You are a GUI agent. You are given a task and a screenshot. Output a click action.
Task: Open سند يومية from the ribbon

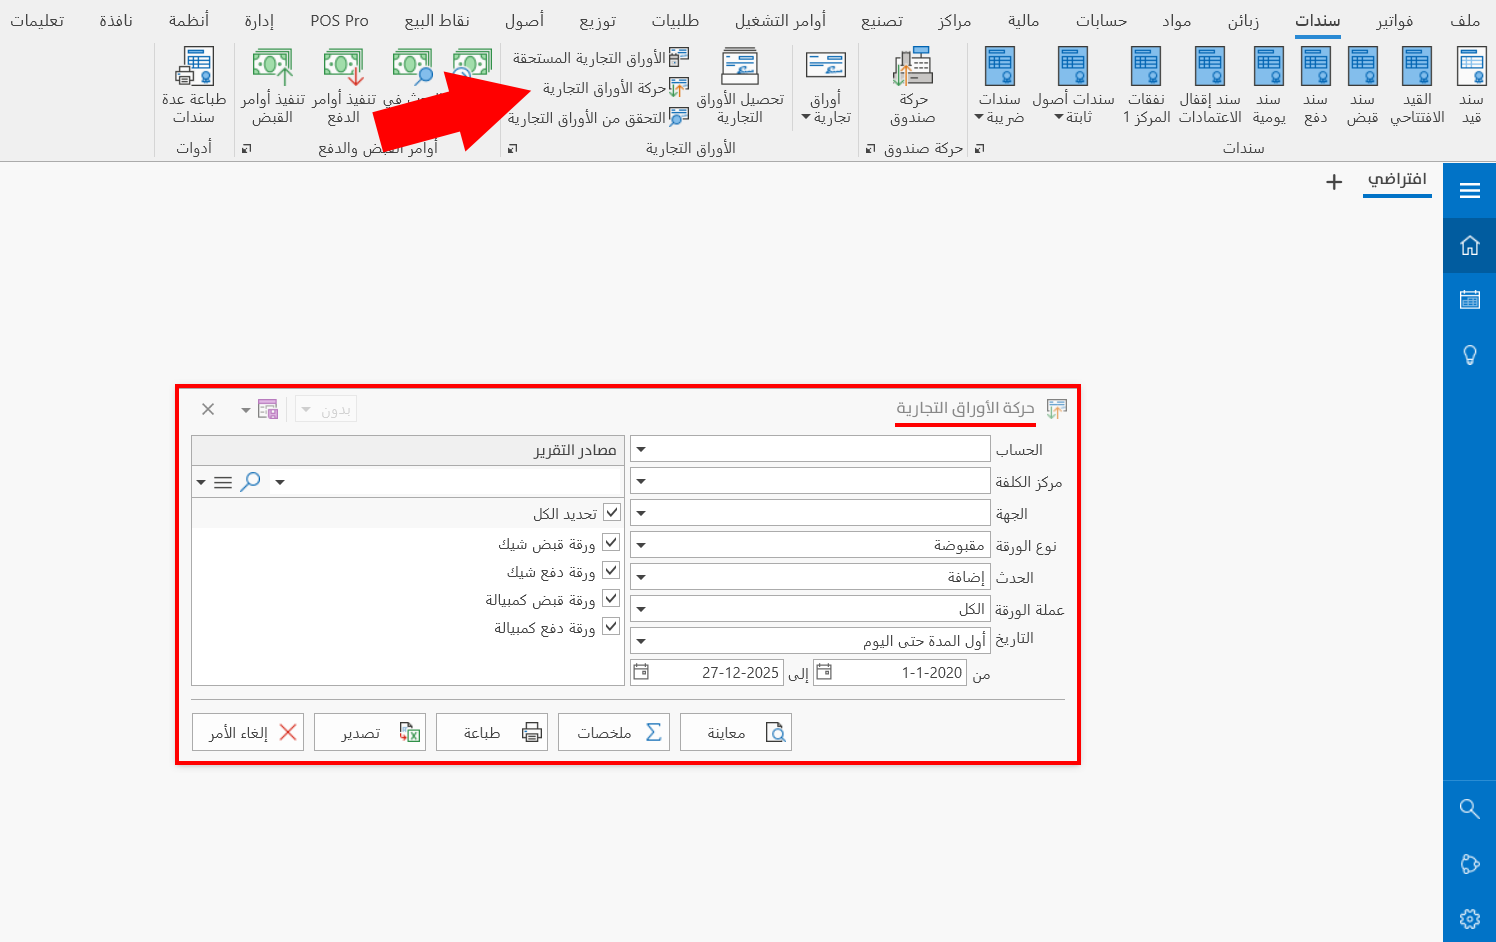coord(1268,85)
